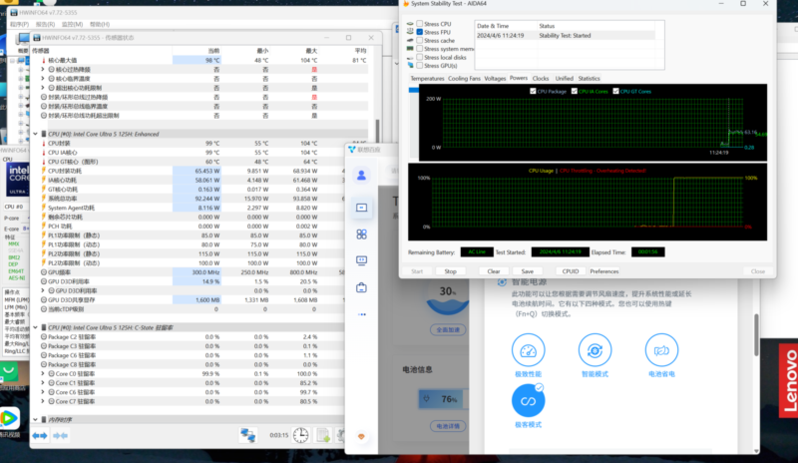
Task: Expand the Core C6 驻留率 row
Action: pos(43,392)
